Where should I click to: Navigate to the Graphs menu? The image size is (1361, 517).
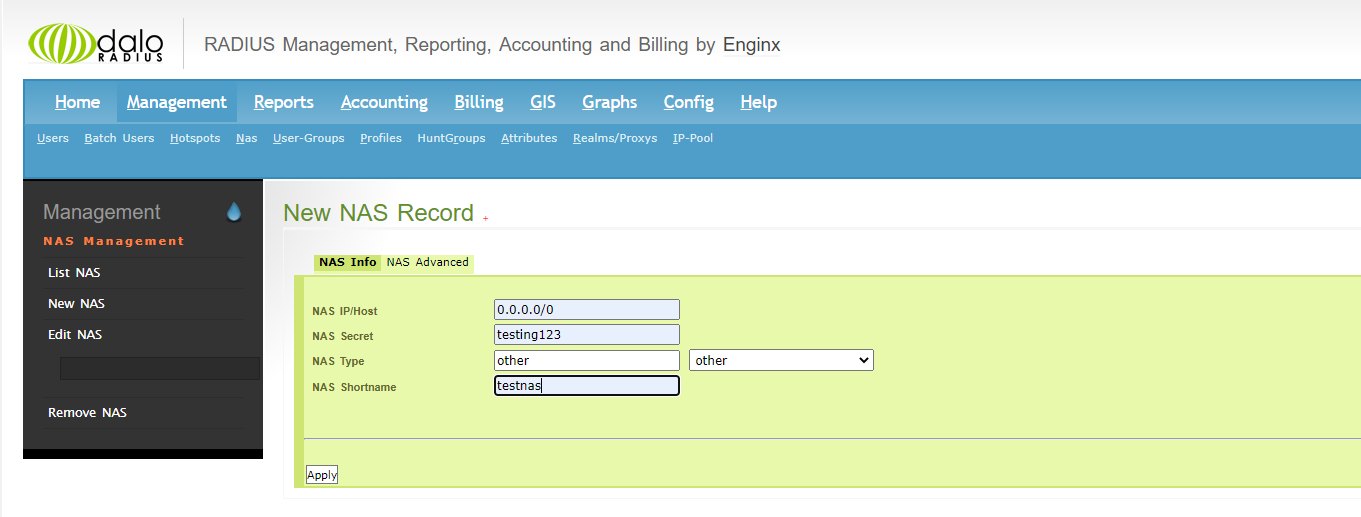coord(609,102)
